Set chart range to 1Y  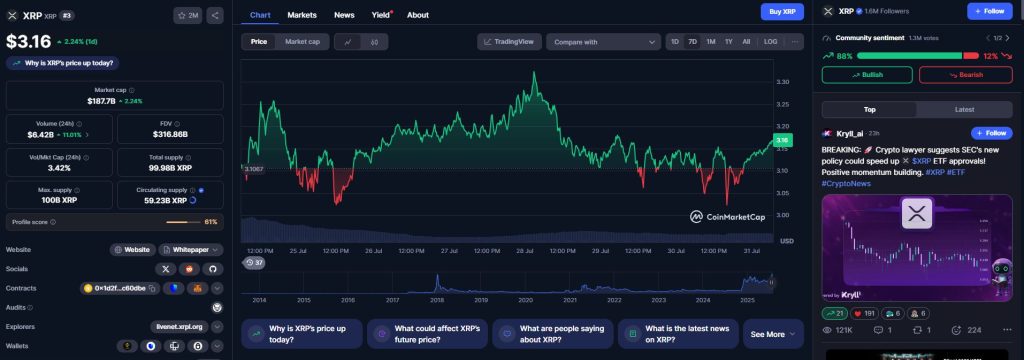pyautogui.click(x=728, y=42)
